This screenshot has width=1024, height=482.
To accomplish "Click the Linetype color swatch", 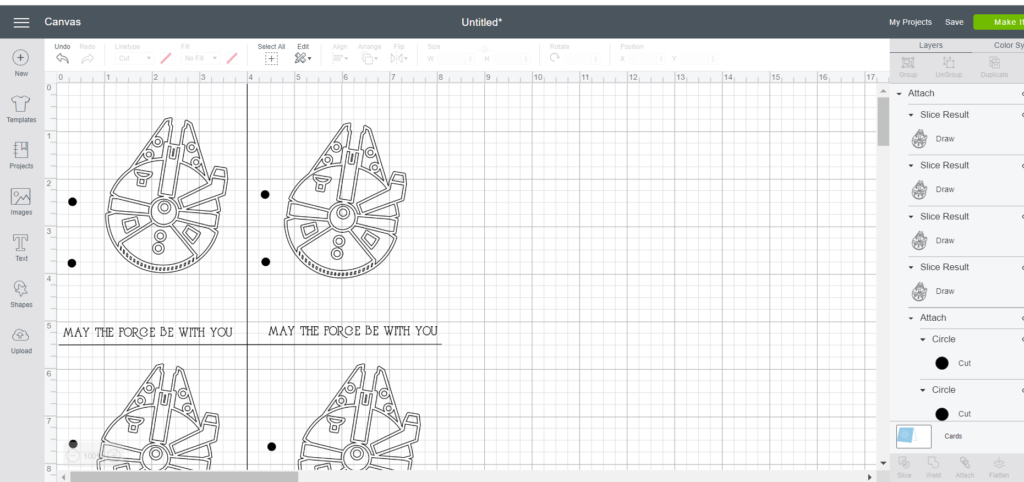I will [166, 58].
